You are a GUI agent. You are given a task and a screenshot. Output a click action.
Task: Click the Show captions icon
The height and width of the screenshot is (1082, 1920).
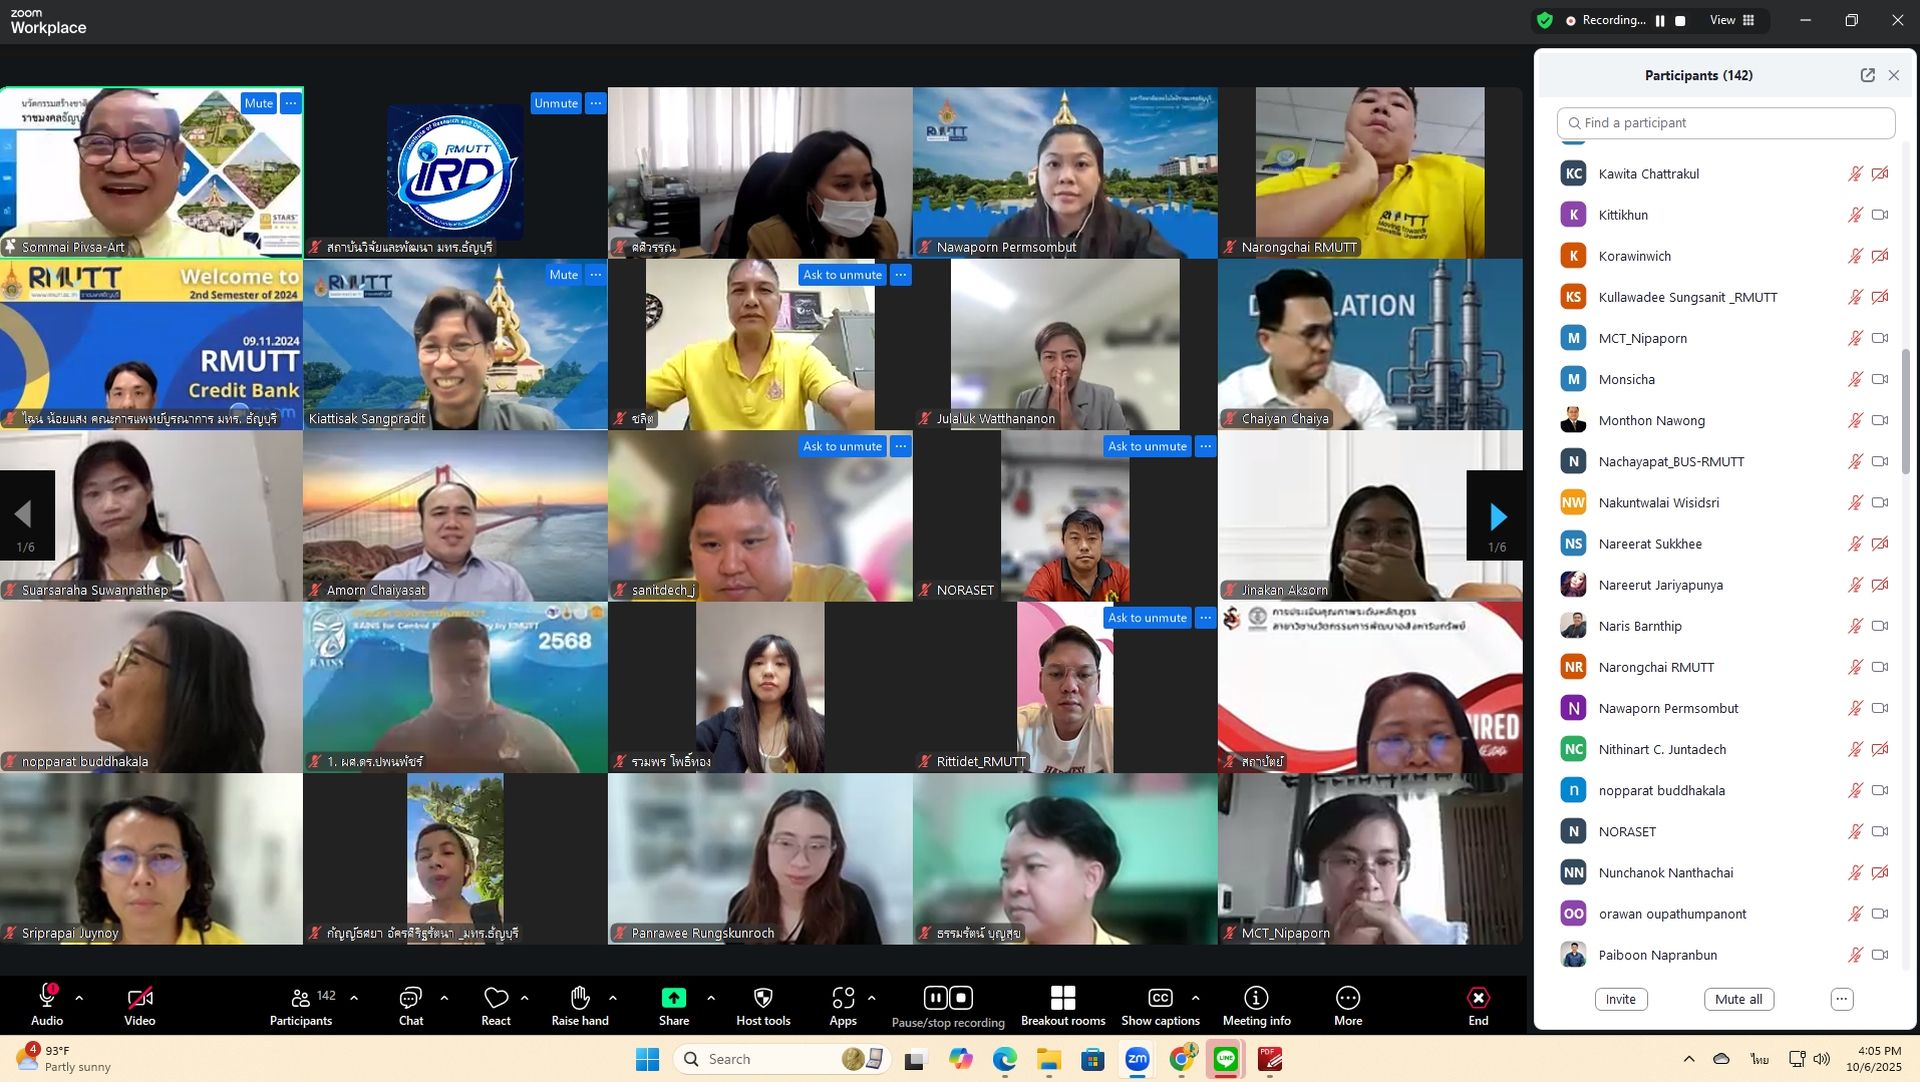[1160, 998]
